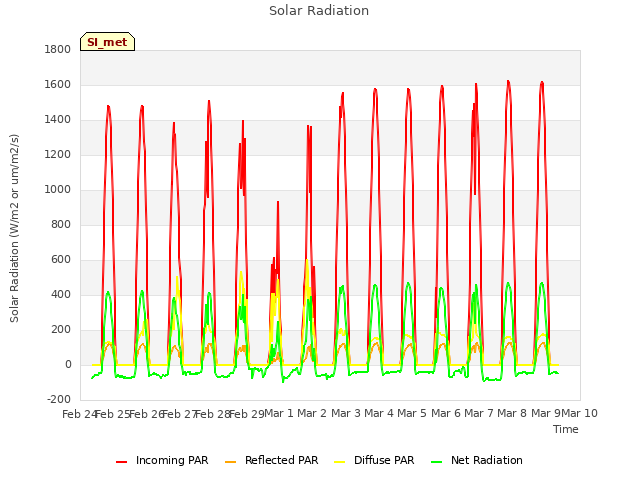This screenshot has width=640, height=480.
Task: Click the Mar 4 x-axis tick label
Action: [x=379, y=413]
